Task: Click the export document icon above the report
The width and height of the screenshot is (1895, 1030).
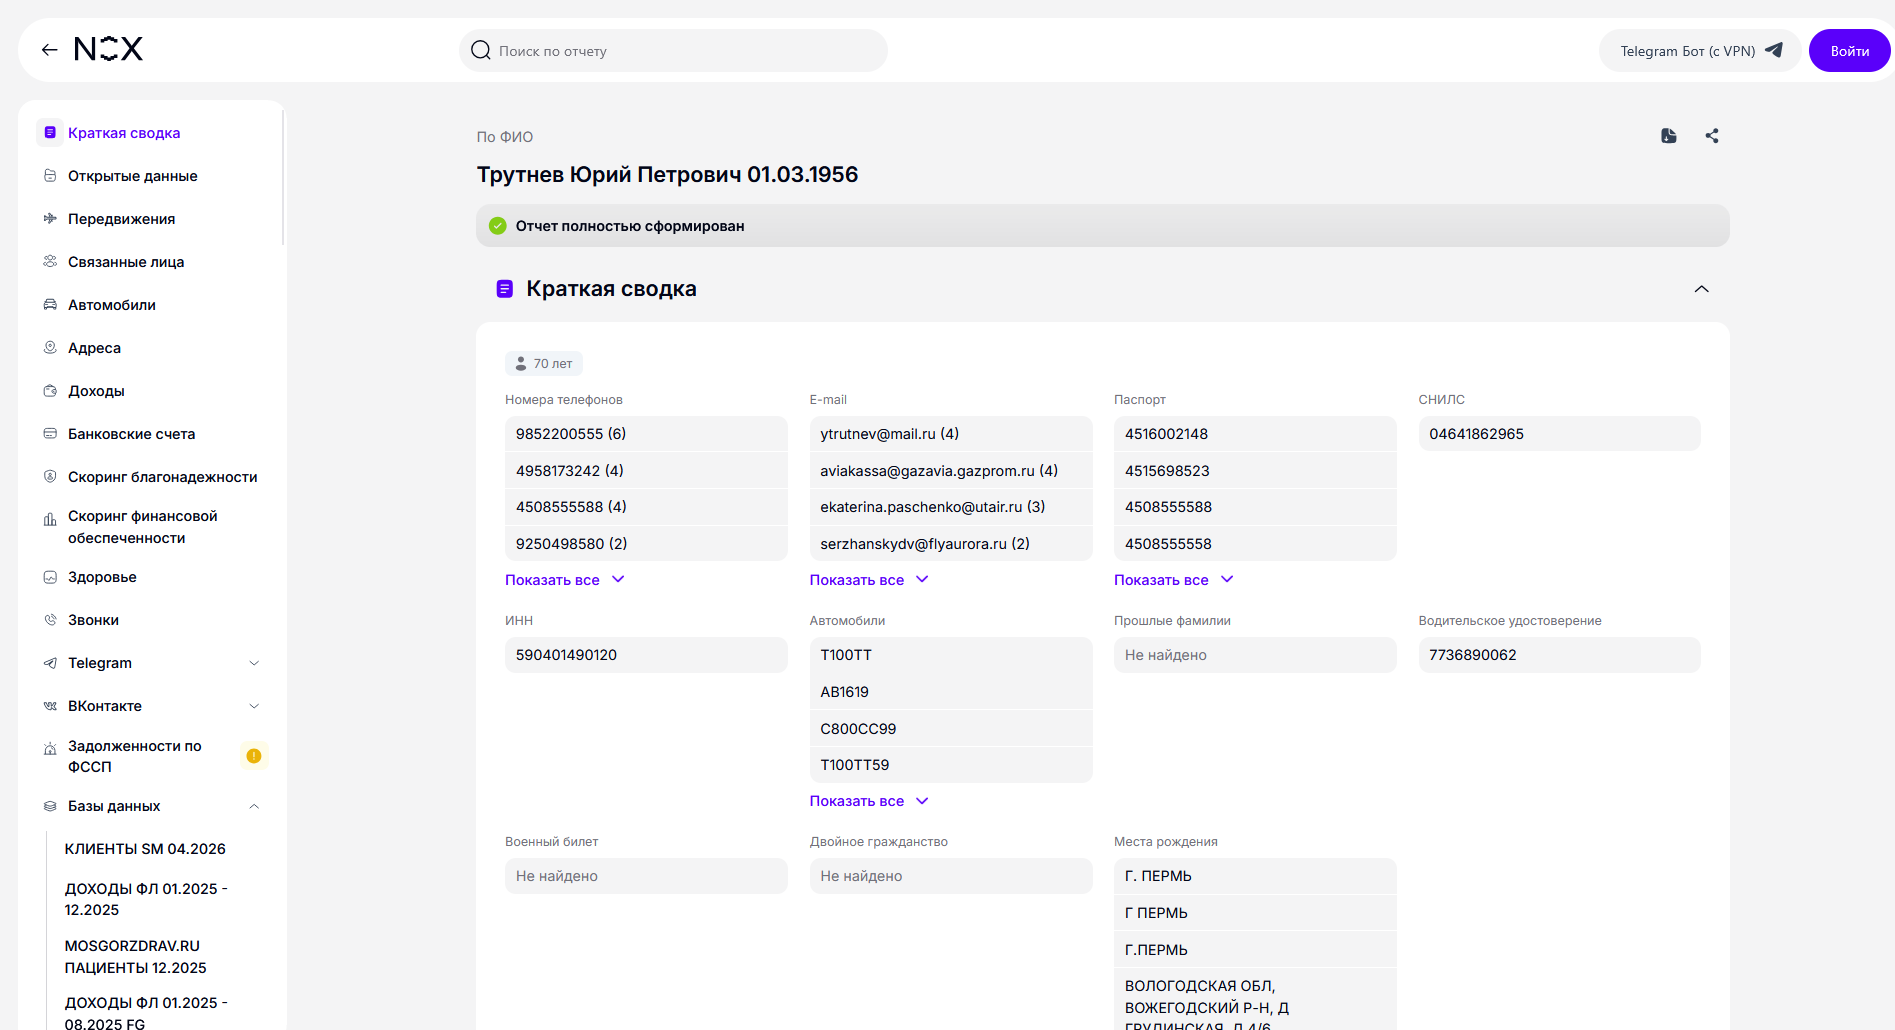Action: click(x=1669, y=136)
